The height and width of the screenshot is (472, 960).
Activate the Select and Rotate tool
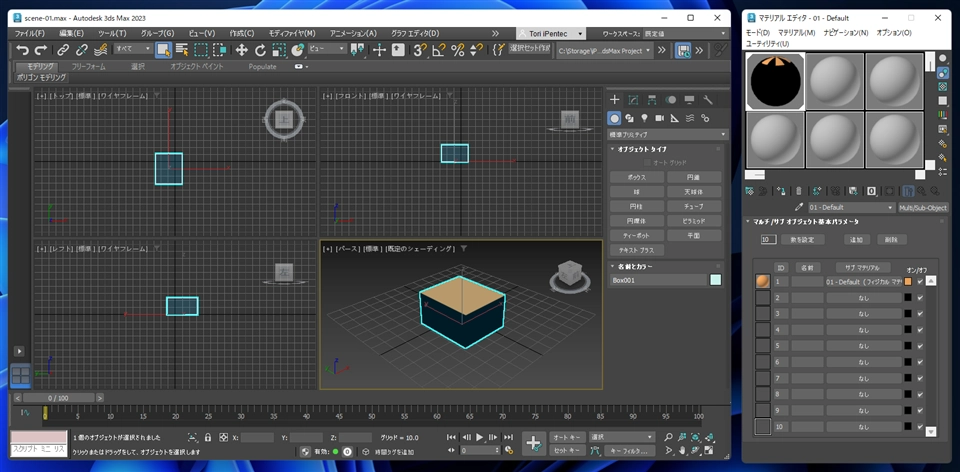260,50
